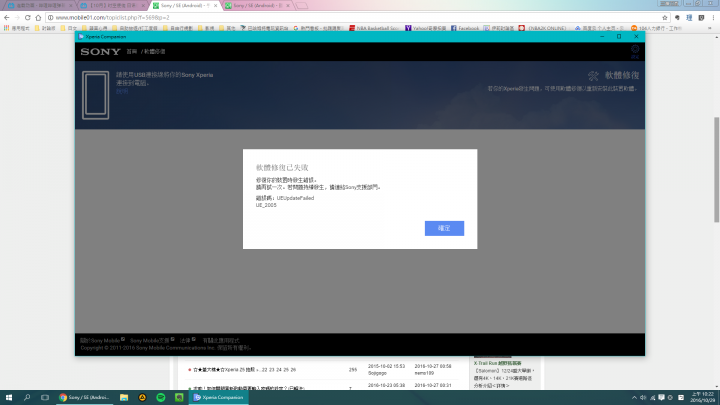This screenshot has width=720, height=405.
Task: Click the wrench icon beside 軟體修復 heading
Action: coord(593,75)
